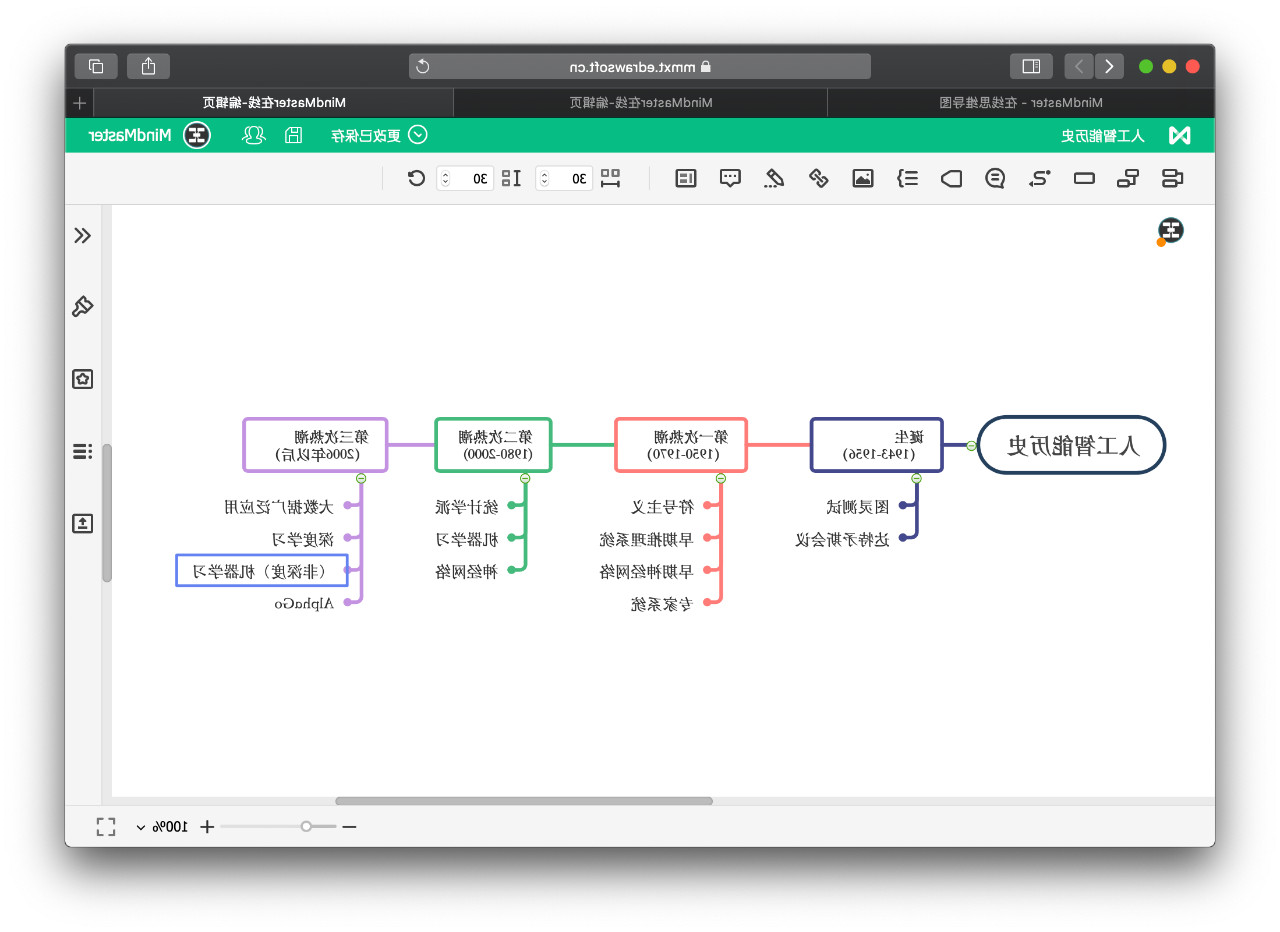Click the horizontal spacing icon
The width and height of the screenshot is (1280, 932).
pyautogui.click(x=610, y=179)
